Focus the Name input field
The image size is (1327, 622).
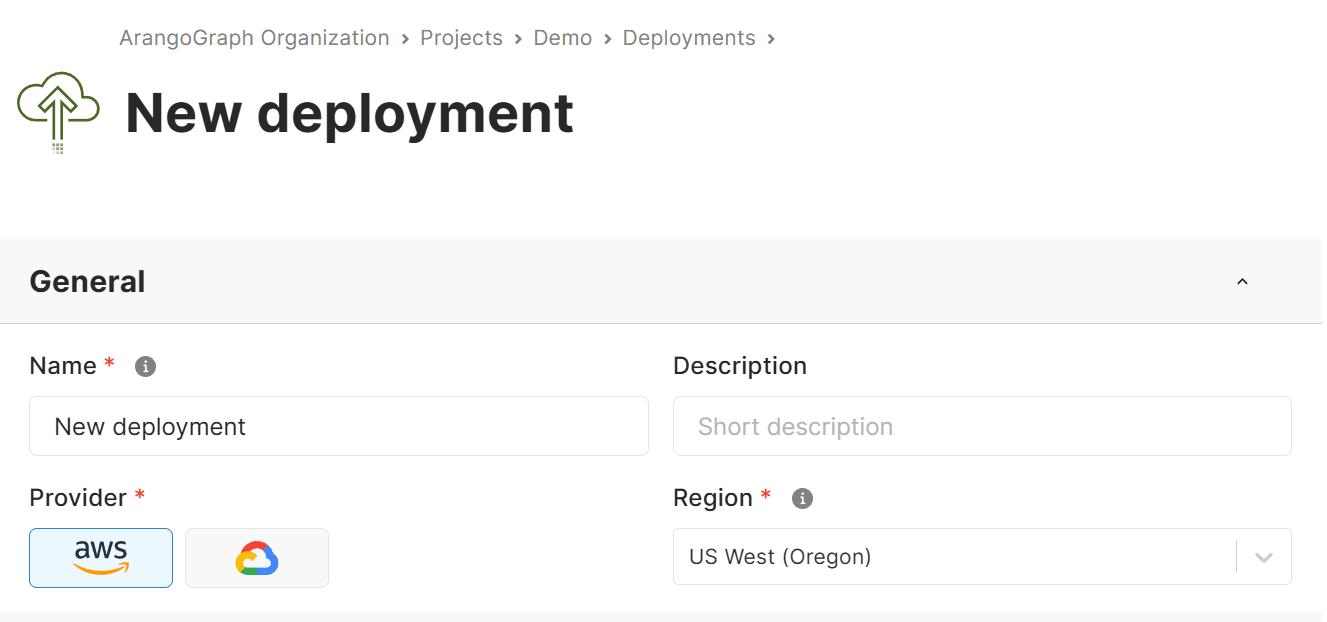point(339,426)
